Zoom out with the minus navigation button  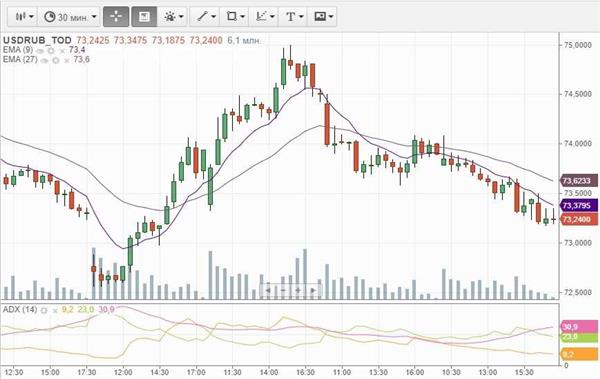pos(283,290)
